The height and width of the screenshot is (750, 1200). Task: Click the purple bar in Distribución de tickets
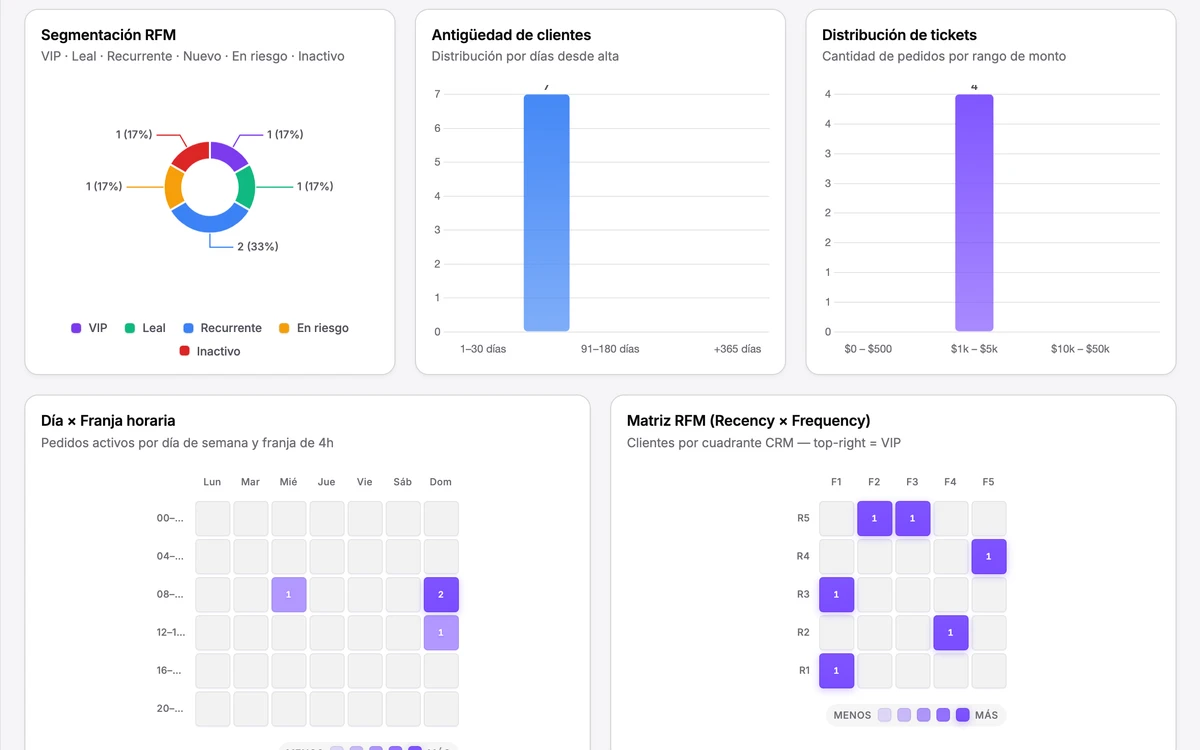(x=974, y=213)
